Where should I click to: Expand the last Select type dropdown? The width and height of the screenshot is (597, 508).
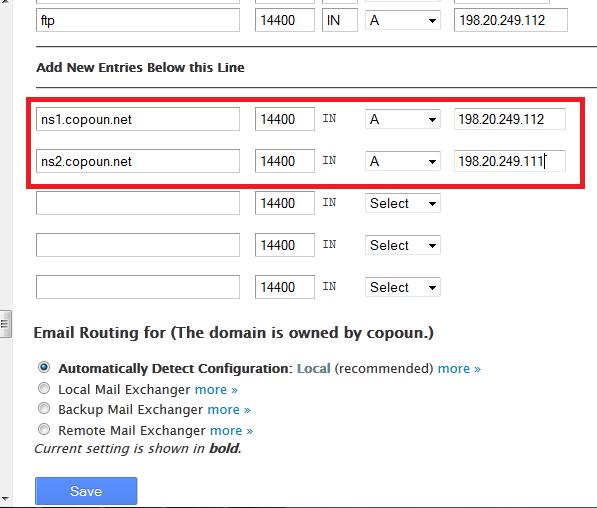[402, 287]
